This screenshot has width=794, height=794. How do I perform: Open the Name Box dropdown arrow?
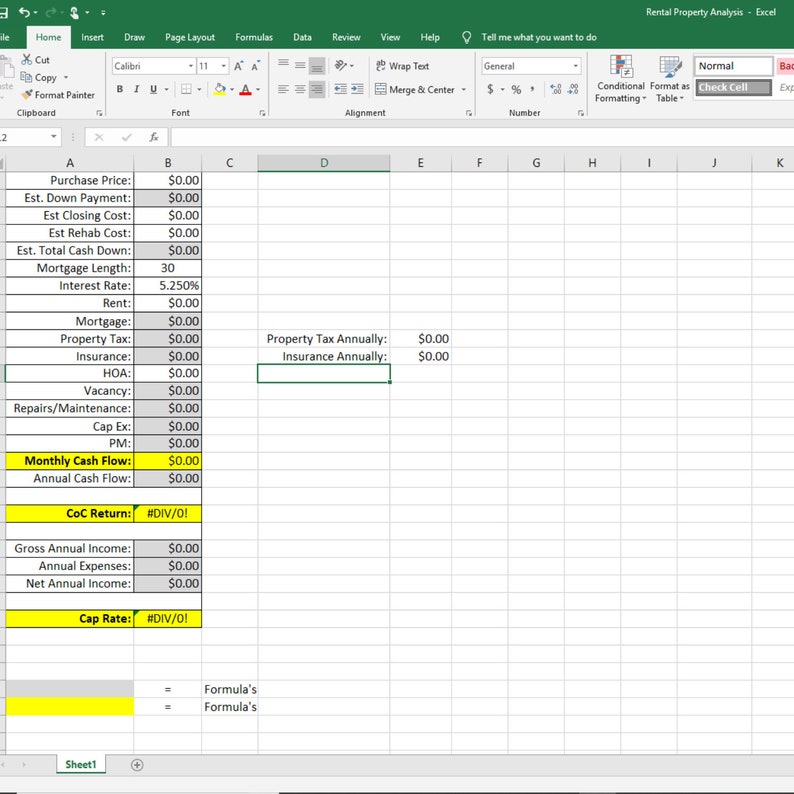[x=53, y=137]
